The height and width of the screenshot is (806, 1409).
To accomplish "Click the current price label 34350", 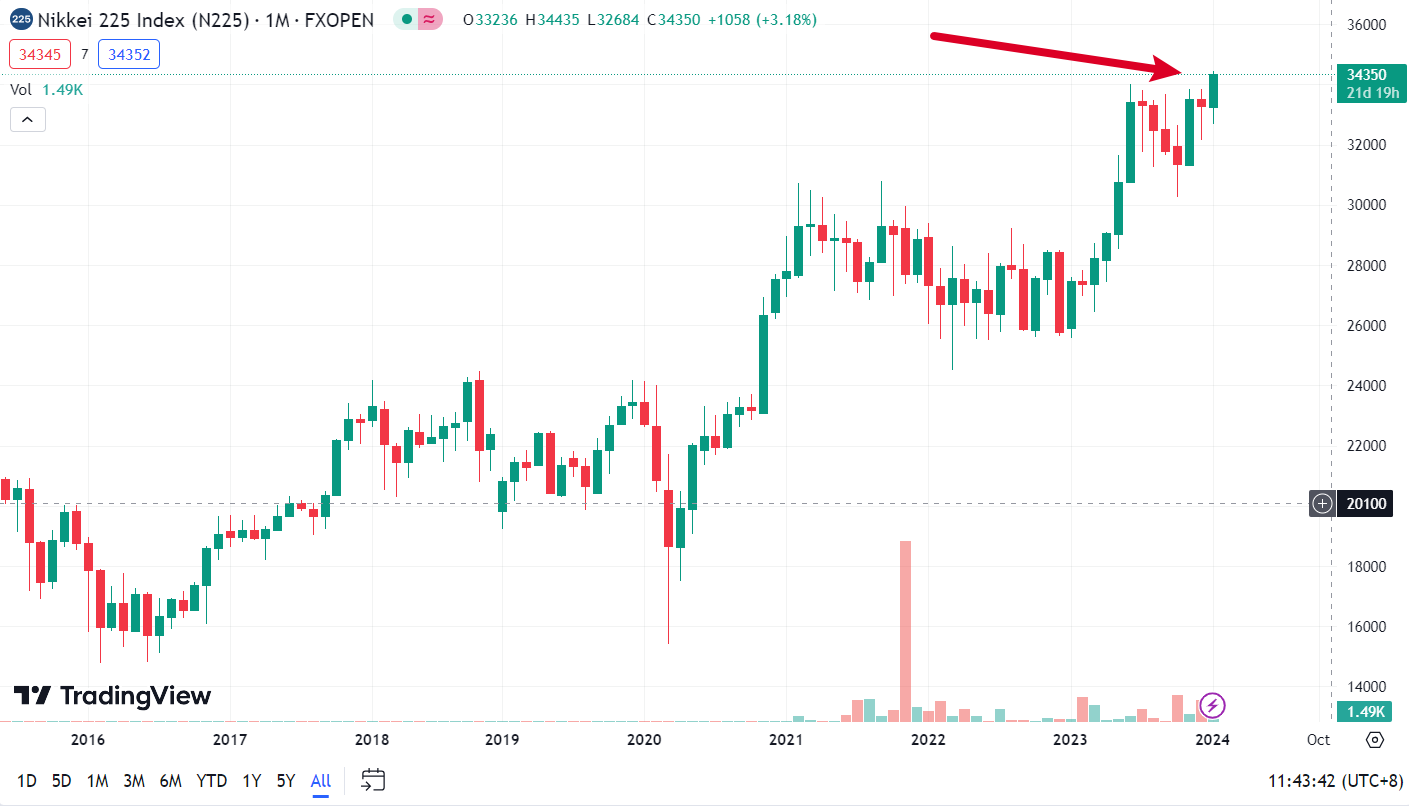I will pyautogui.click(x=1367, y=75).
